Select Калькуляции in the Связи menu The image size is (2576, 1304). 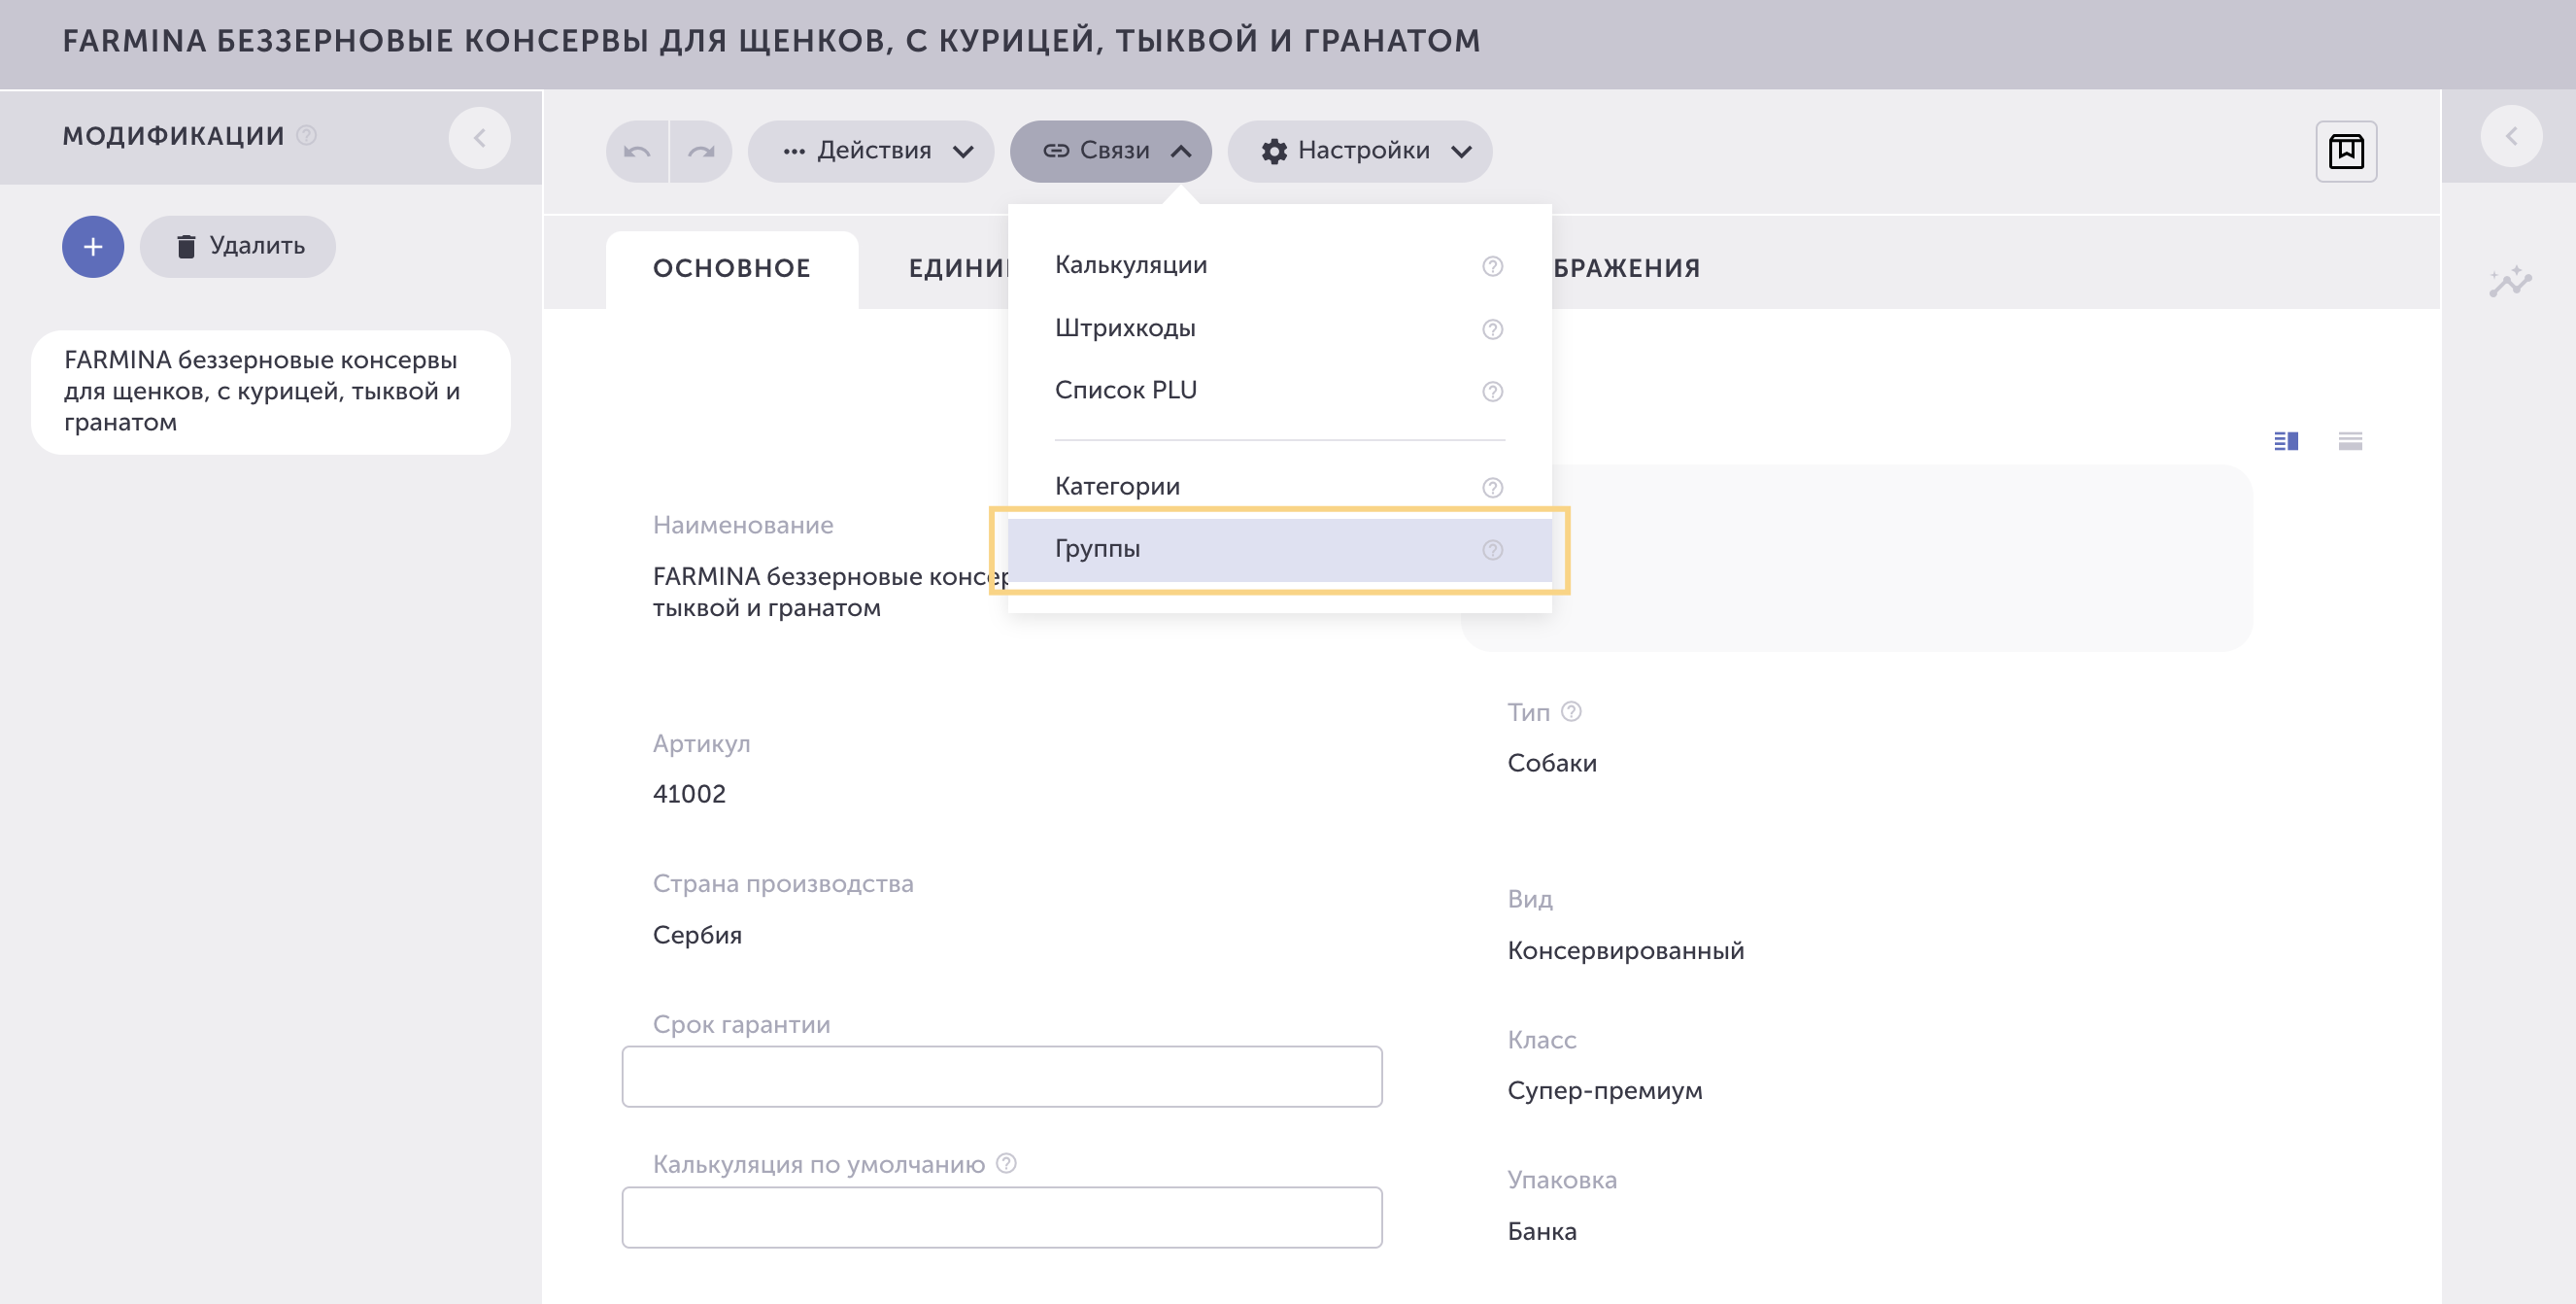1279,265
